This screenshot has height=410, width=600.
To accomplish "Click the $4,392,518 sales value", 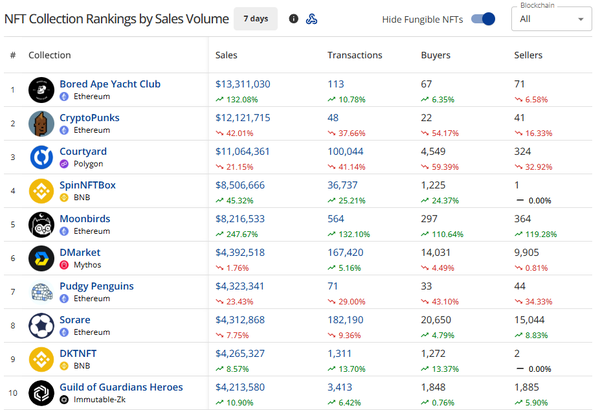I will point(240,252).
